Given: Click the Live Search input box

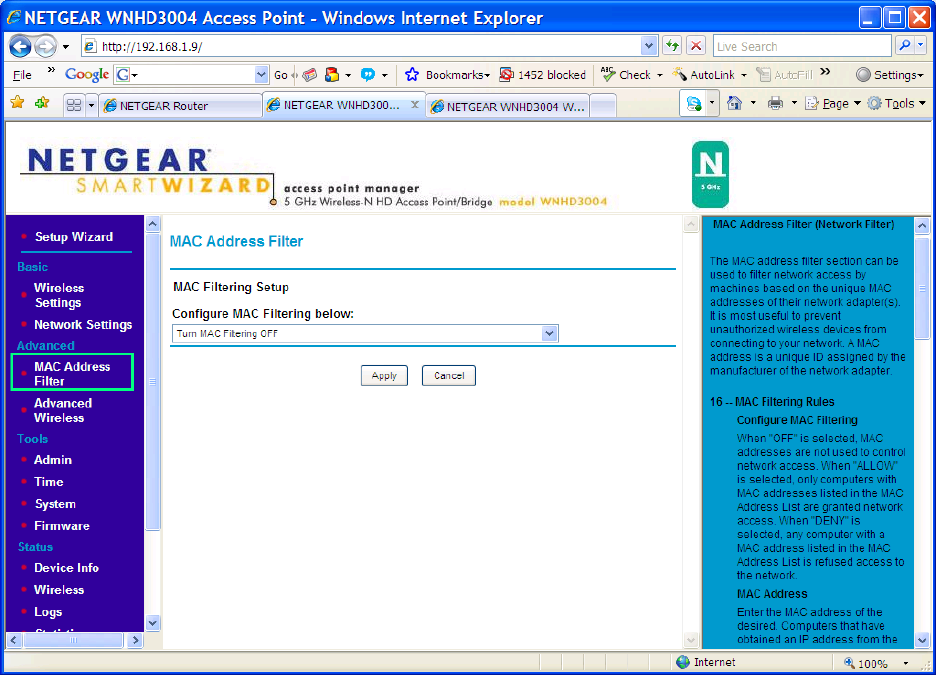Looking at the screenshot, I should 802,46.
